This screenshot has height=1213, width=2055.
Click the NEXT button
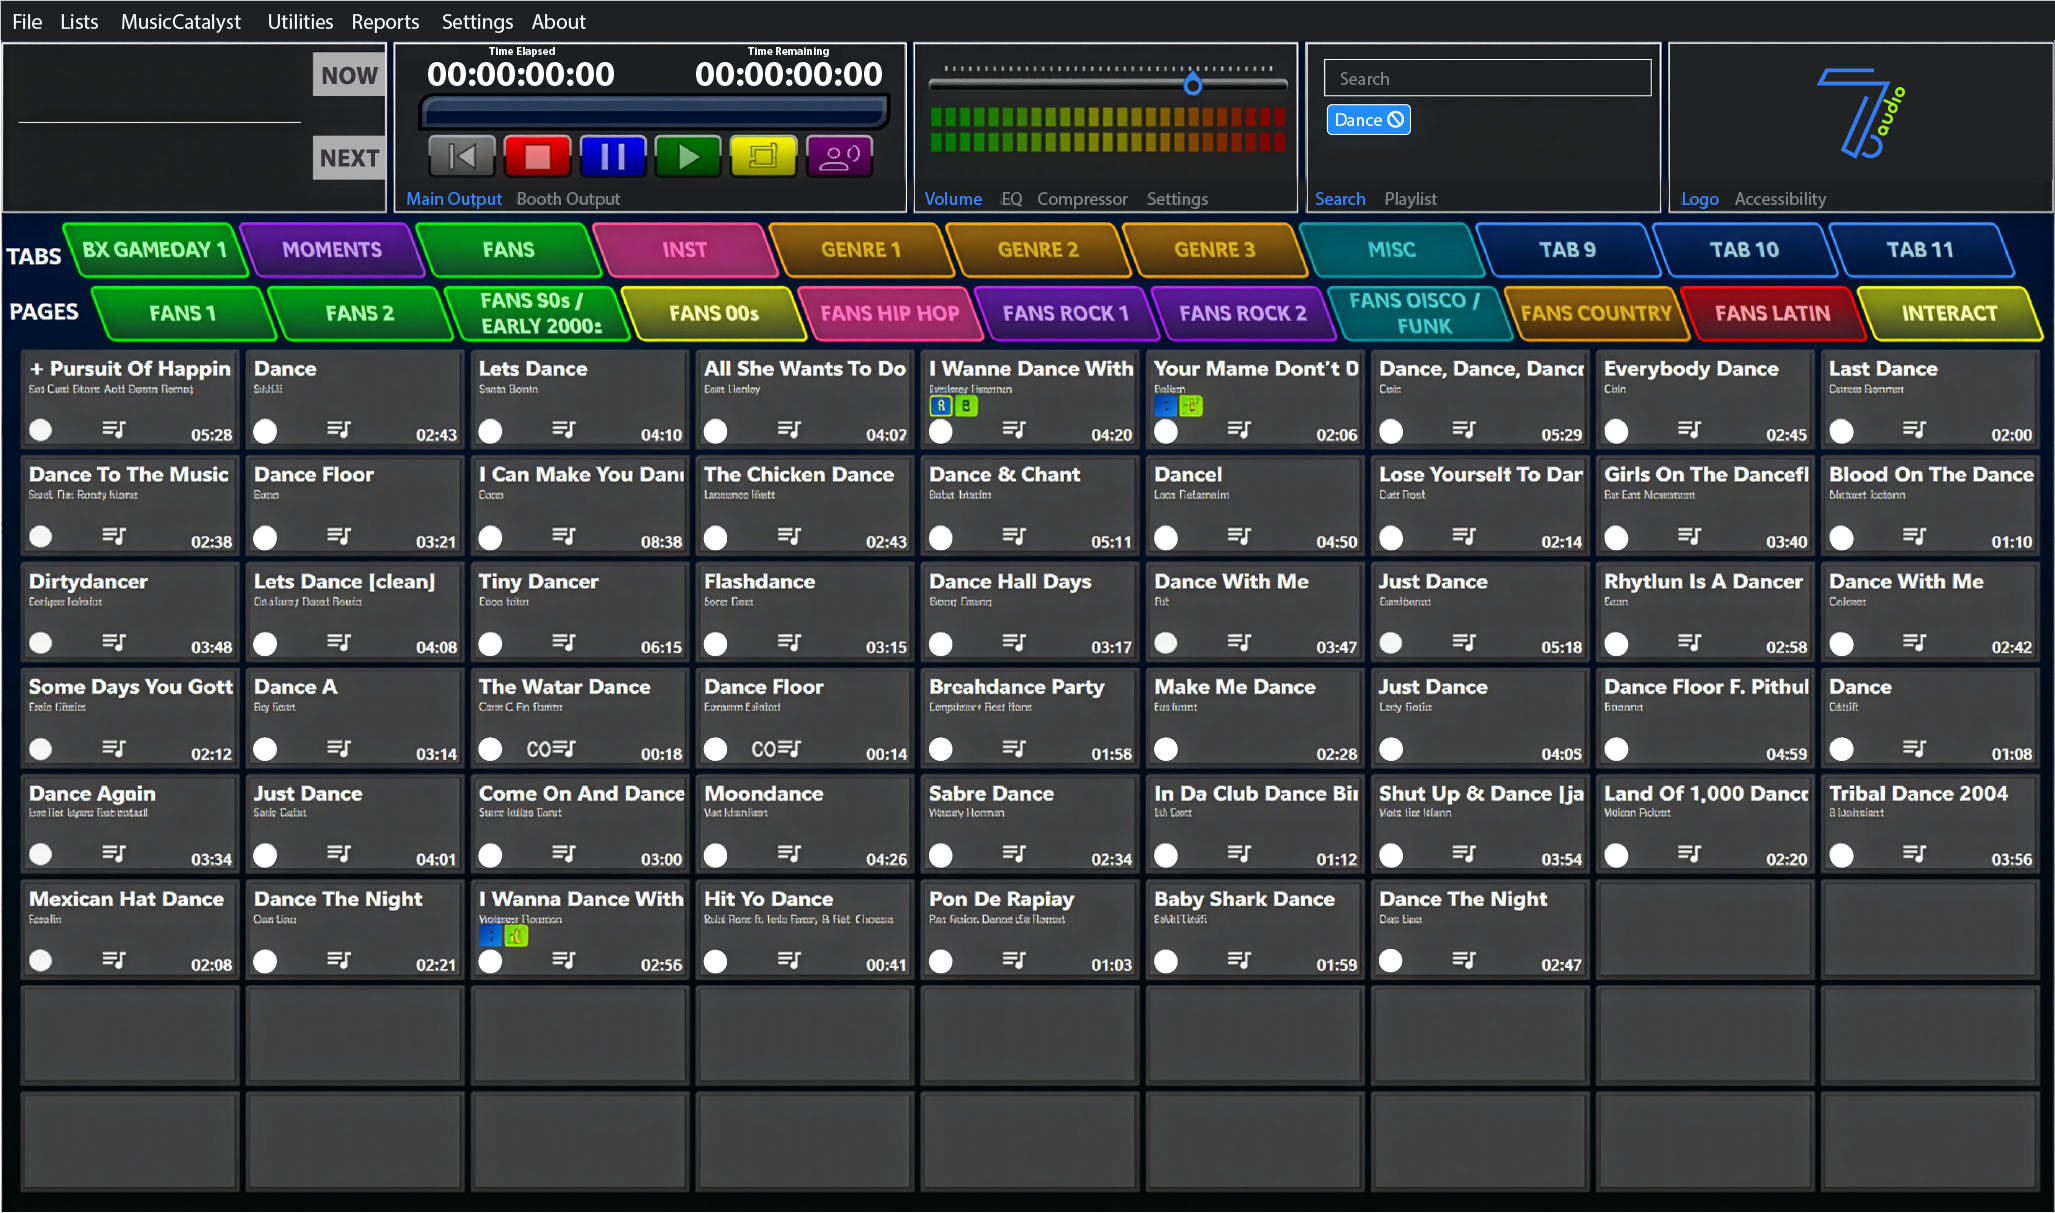[x=349, y=158]
